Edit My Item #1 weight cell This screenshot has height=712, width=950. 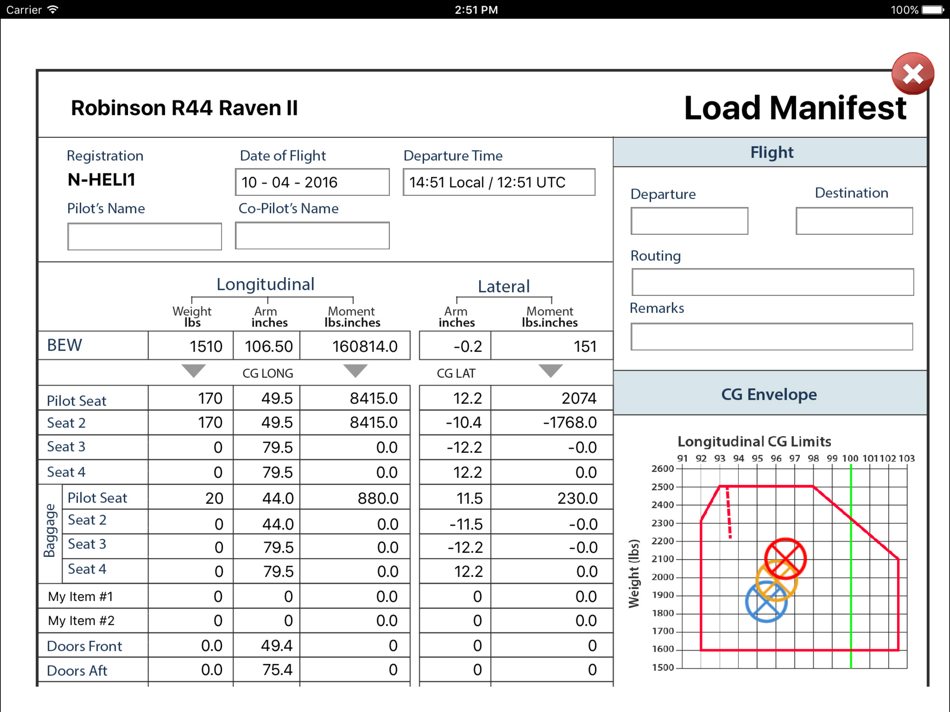pos(191,596)
